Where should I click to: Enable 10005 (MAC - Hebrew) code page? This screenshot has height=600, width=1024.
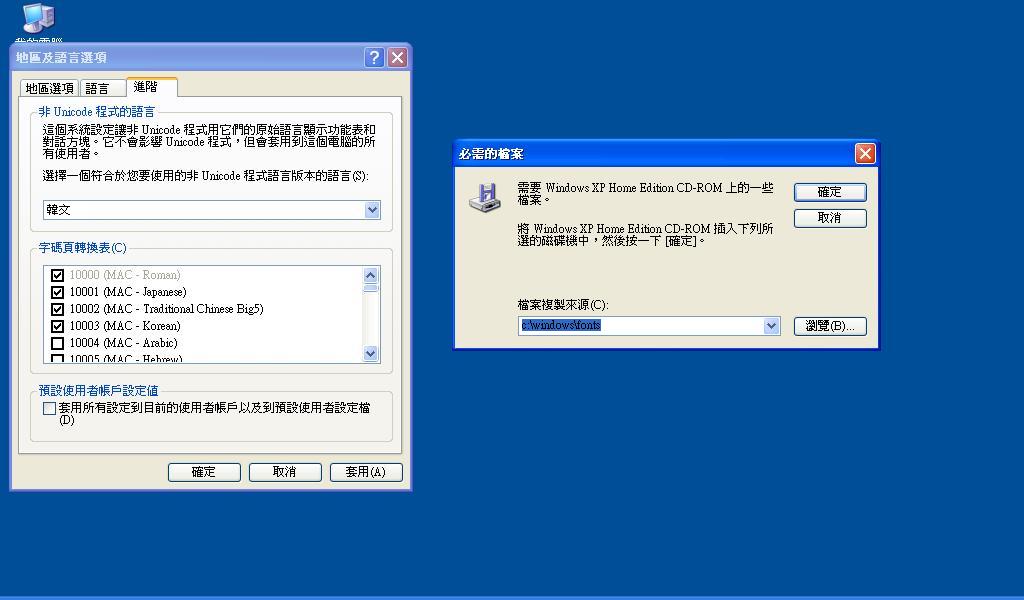(x=57, y=358)
